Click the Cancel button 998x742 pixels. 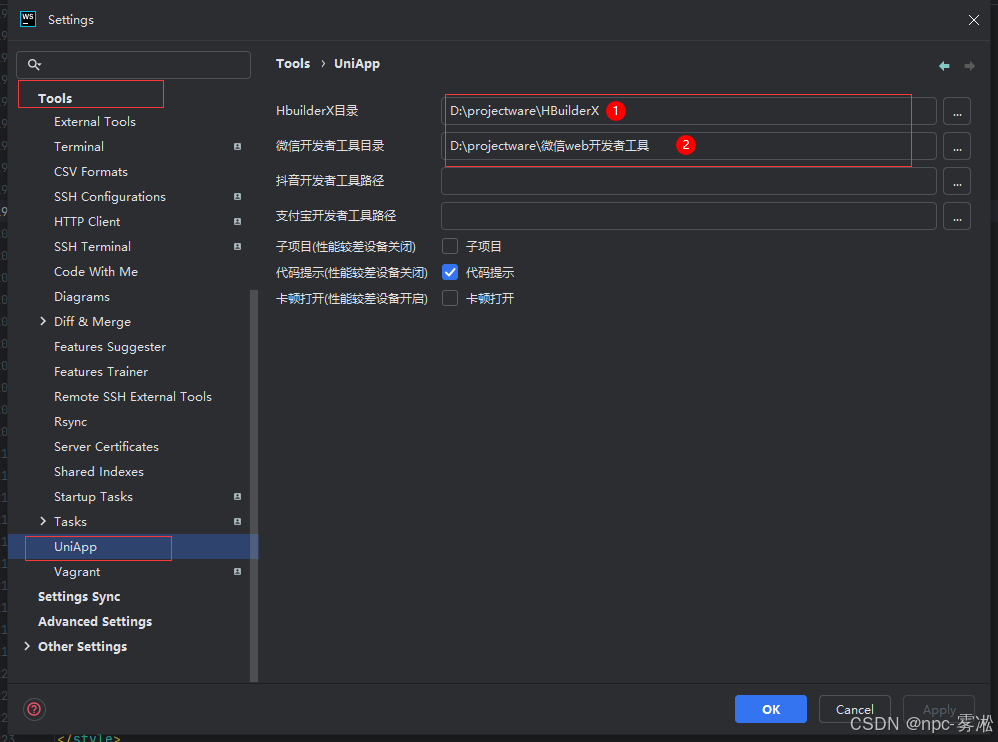coord(854,709)
